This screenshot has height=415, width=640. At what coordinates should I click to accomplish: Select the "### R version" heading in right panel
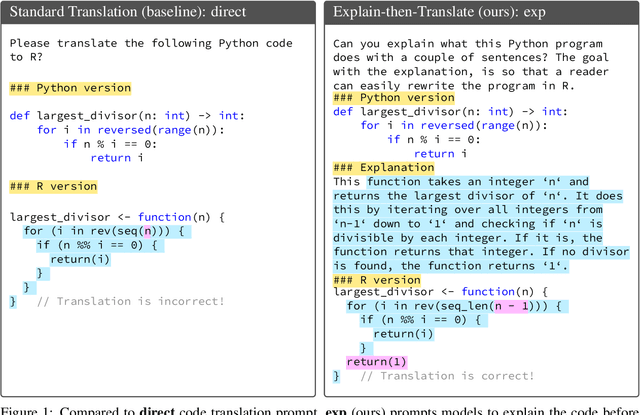tap(376, 278)
